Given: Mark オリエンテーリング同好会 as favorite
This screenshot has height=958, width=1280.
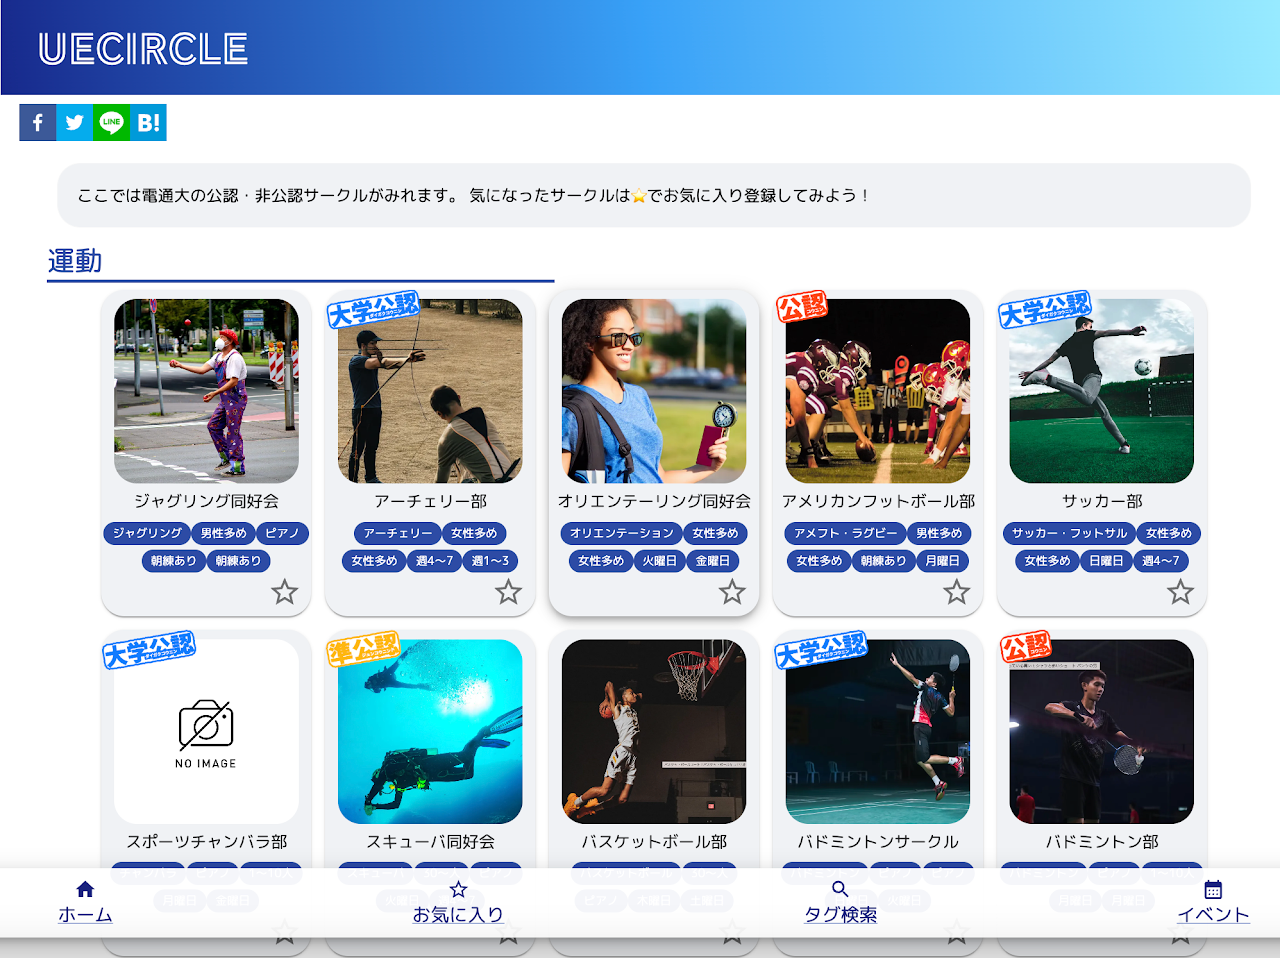Looking at the screenshot, I should (733, 592).
